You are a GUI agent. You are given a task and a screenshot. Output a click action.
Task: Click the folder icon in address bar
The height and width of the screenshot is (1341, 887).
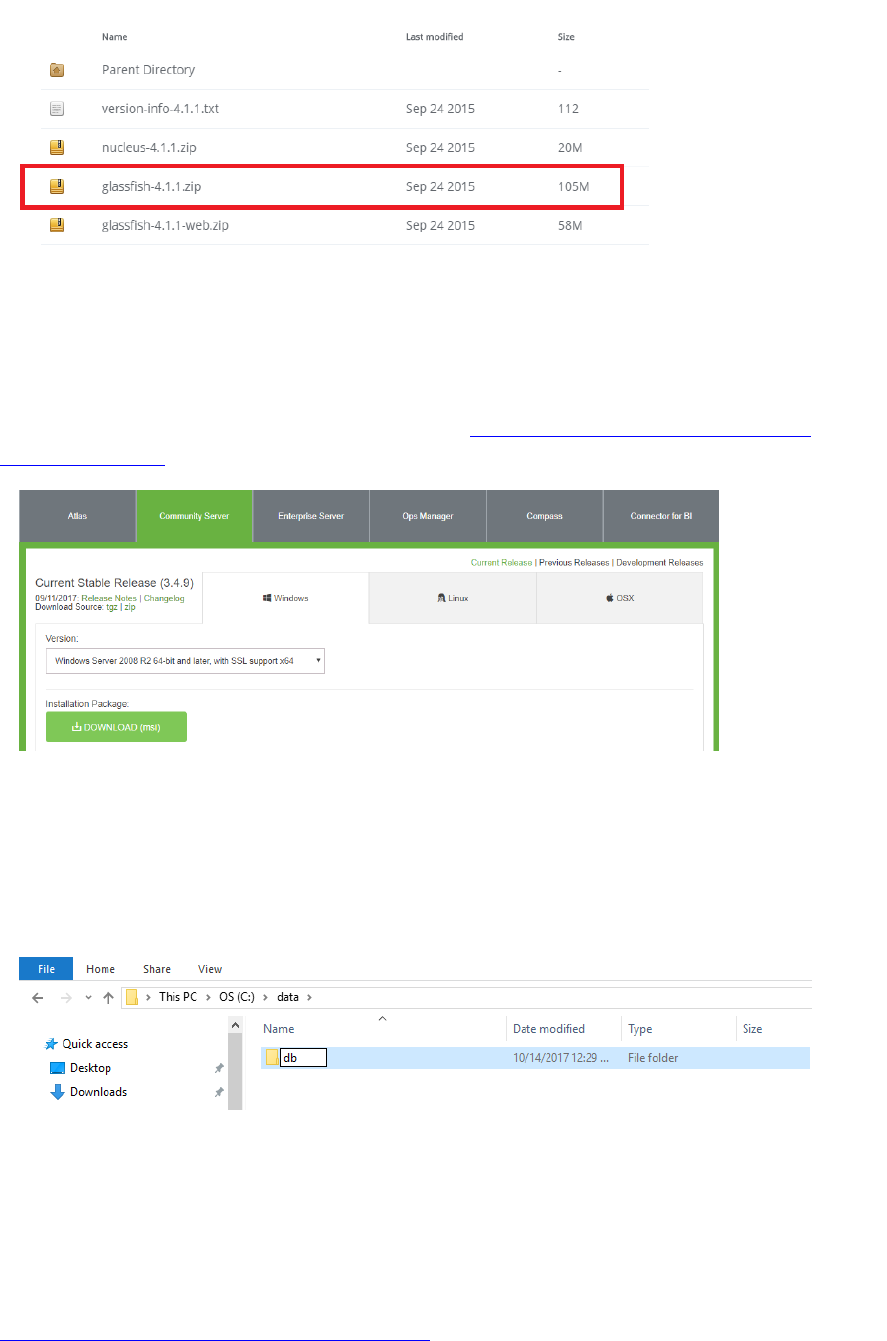pos(131,997)
